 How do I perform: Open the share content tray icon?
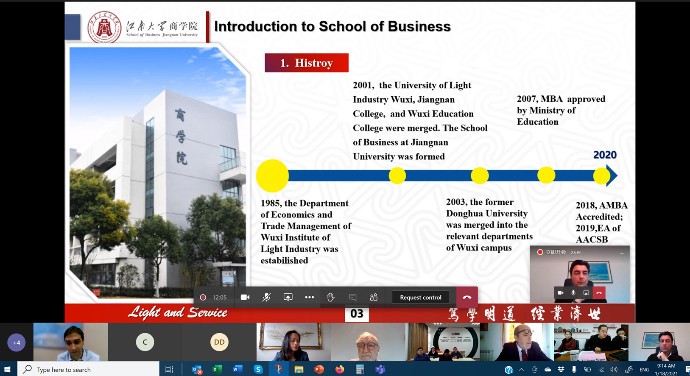(x=288, y=297)
